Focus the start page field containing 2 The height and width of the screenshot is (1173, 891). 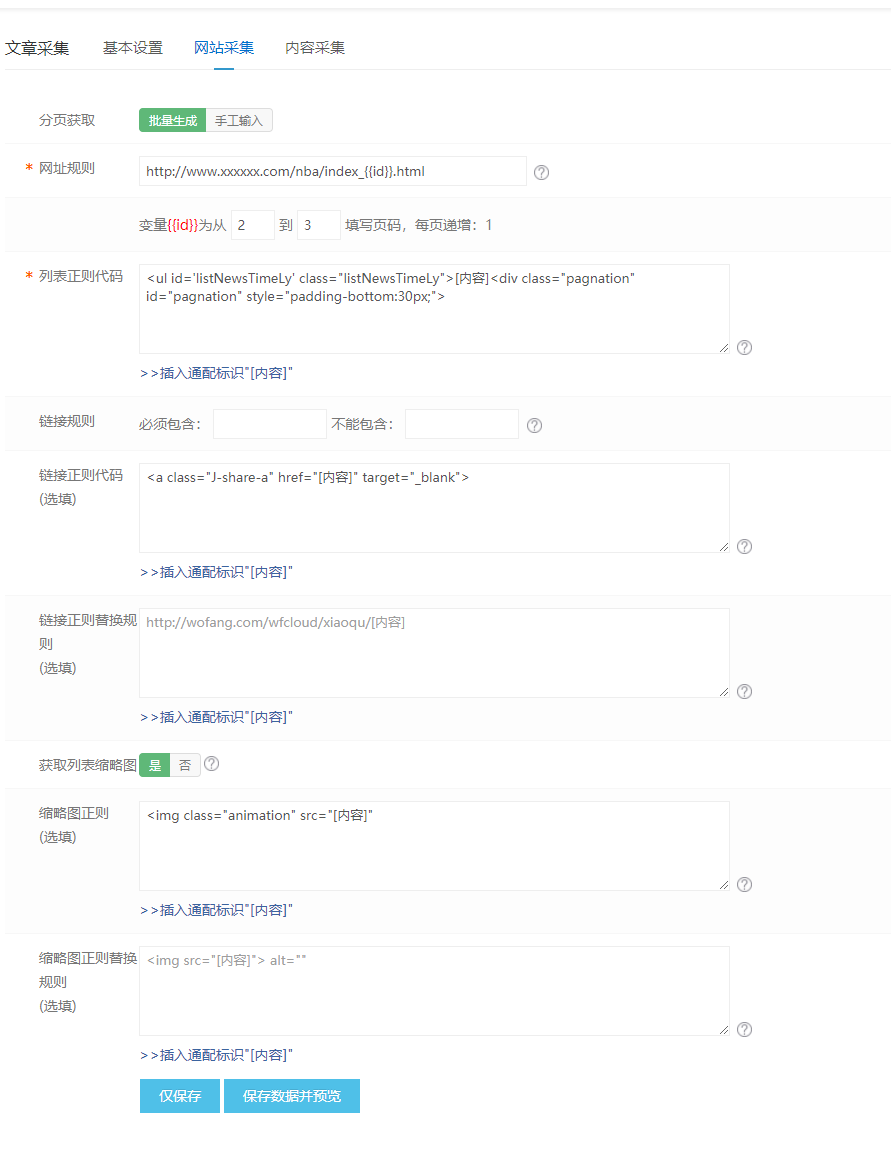(253, 225)
